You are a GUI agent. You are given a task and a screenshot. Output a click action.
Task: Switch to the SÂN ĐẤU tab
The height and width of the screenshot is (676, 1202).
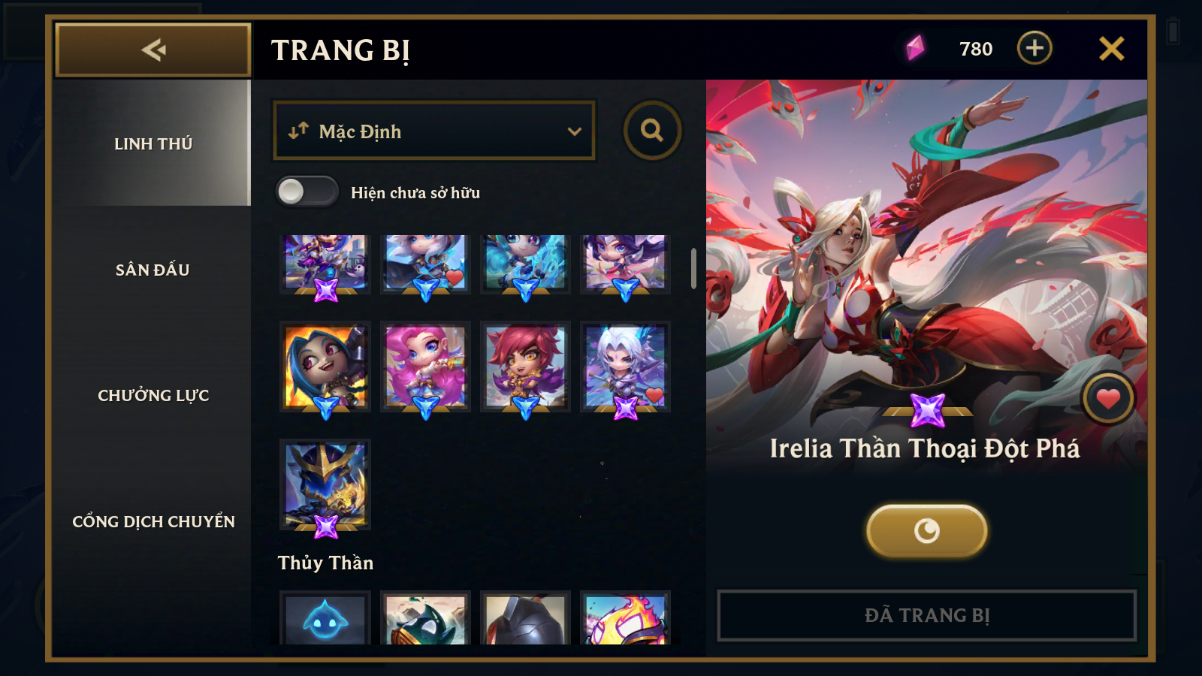[153, 269]
